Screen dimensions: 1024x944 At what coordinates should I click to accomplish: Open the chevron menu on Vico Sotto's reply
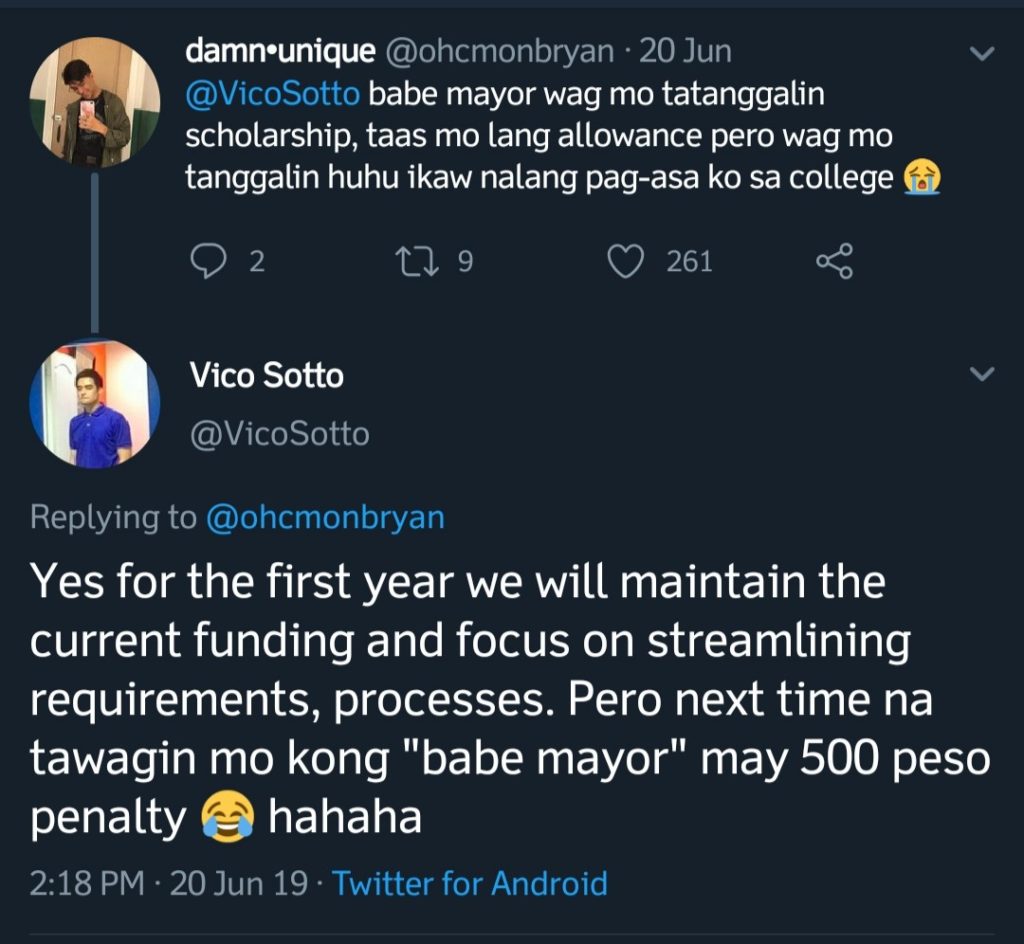[x=983, y=375]
